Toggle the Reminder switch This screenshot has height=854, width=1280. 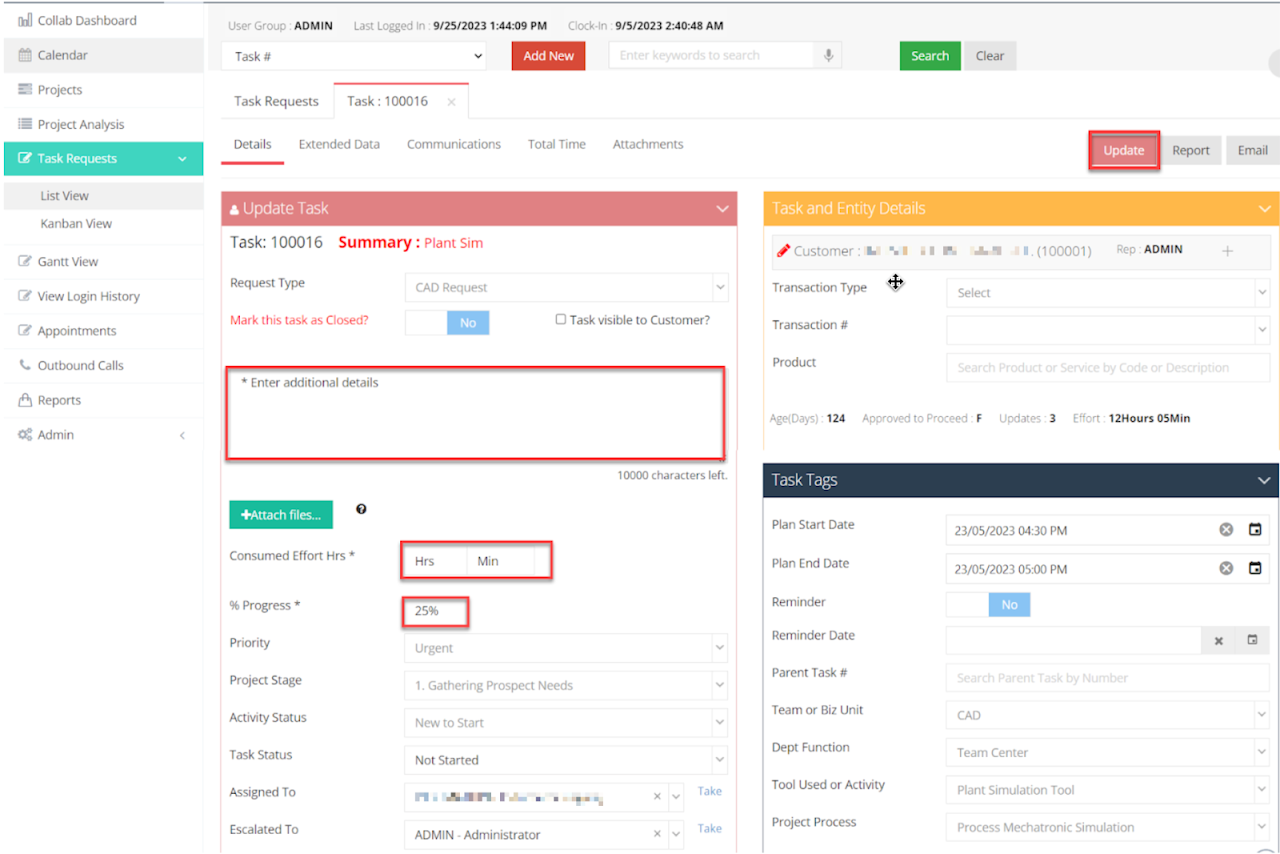point(988,605)
